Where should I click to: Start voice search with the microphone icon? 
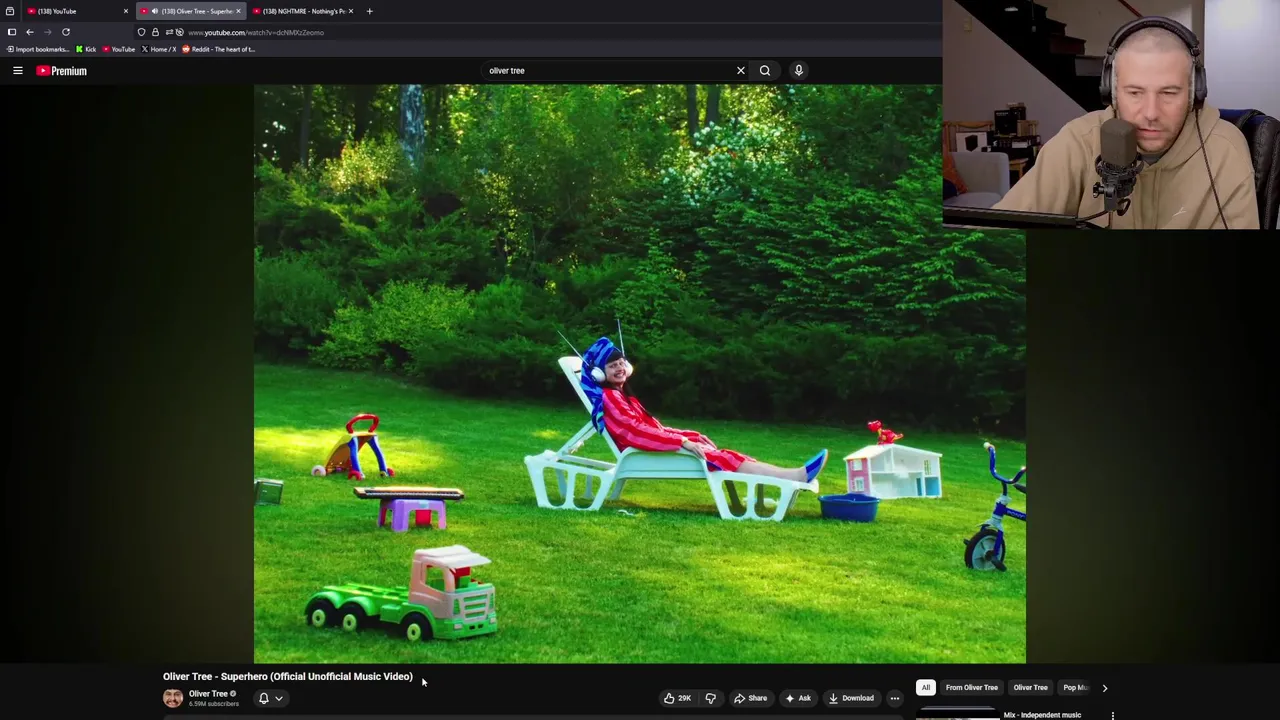pos(798,70)
